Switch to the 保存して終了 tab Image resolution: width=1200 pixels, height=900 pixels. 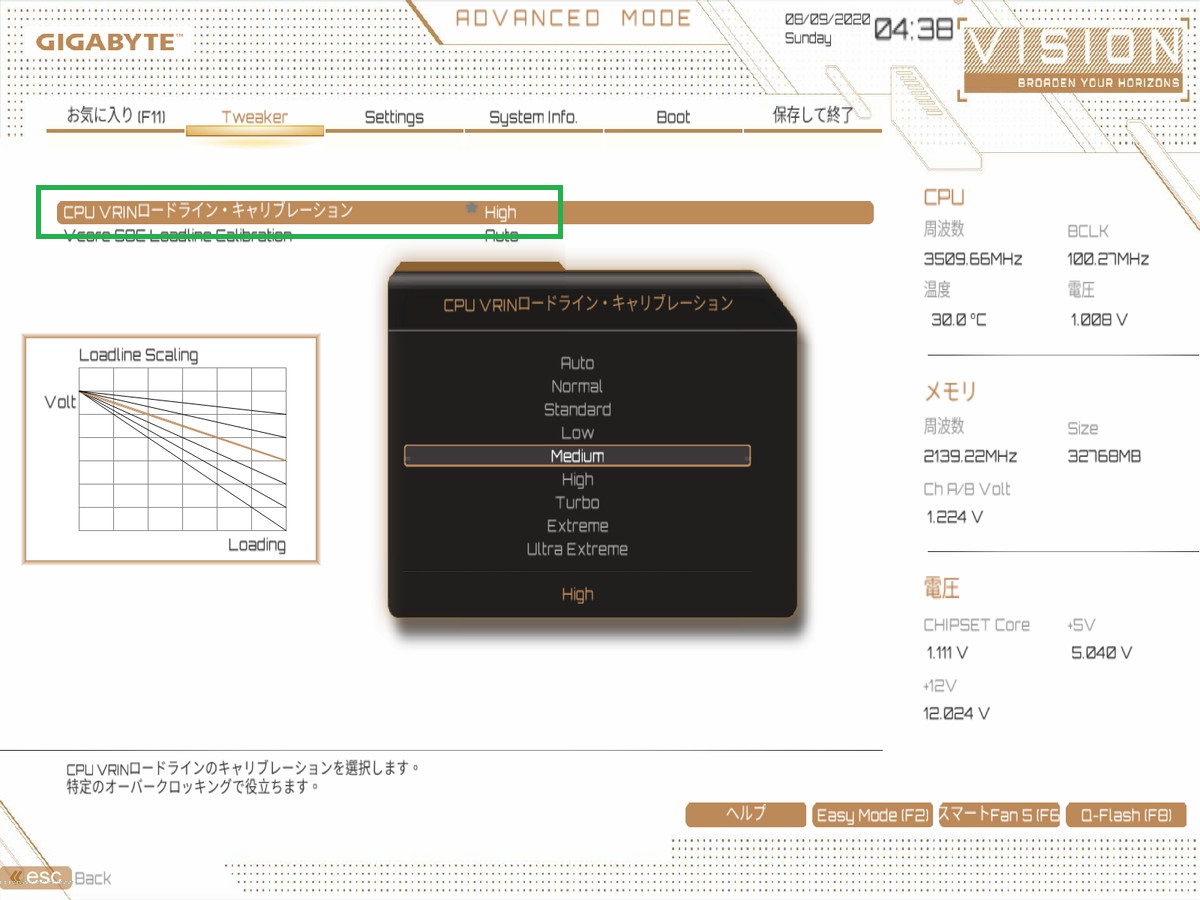click(x=813, y=115)
